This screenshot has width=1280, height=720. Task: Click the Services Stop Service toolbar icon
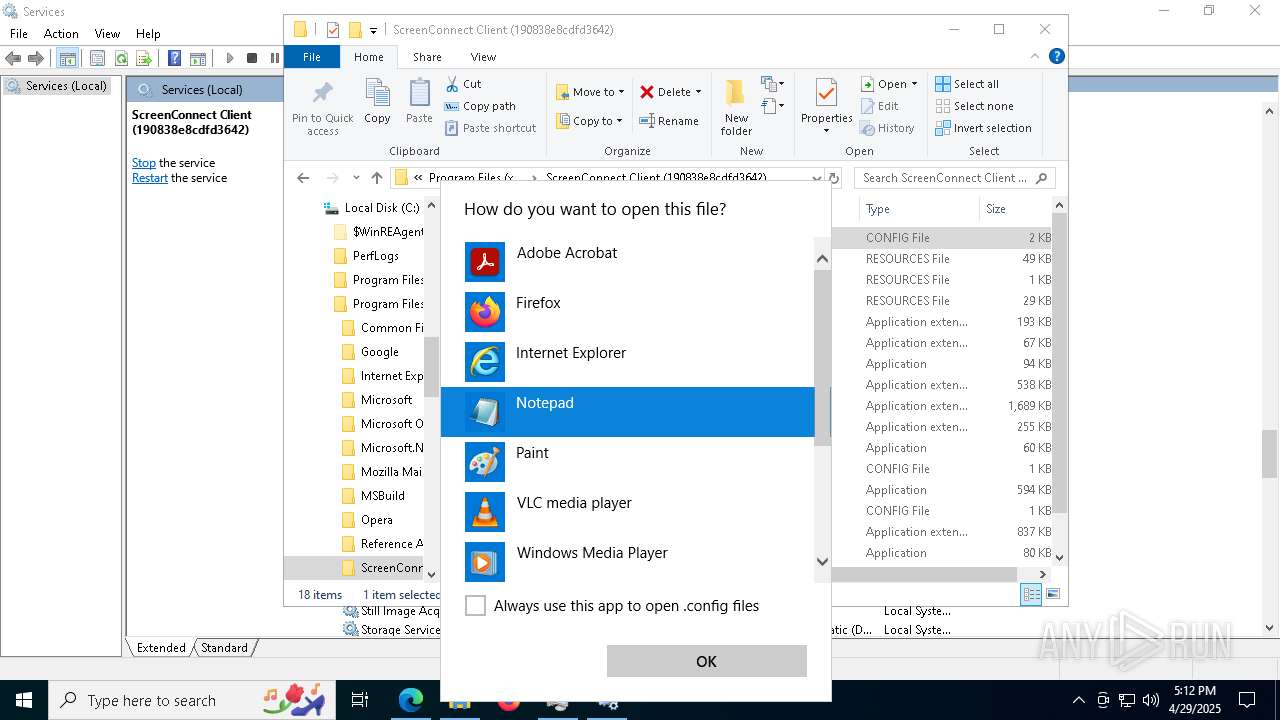coord(252,58)
